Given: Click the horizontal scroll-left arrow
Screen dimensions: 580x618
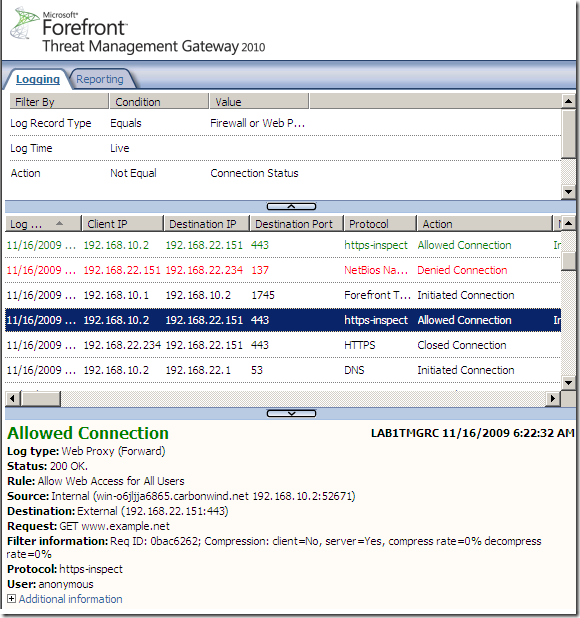Looking at the screenshot, I should [x=13, y=398].
